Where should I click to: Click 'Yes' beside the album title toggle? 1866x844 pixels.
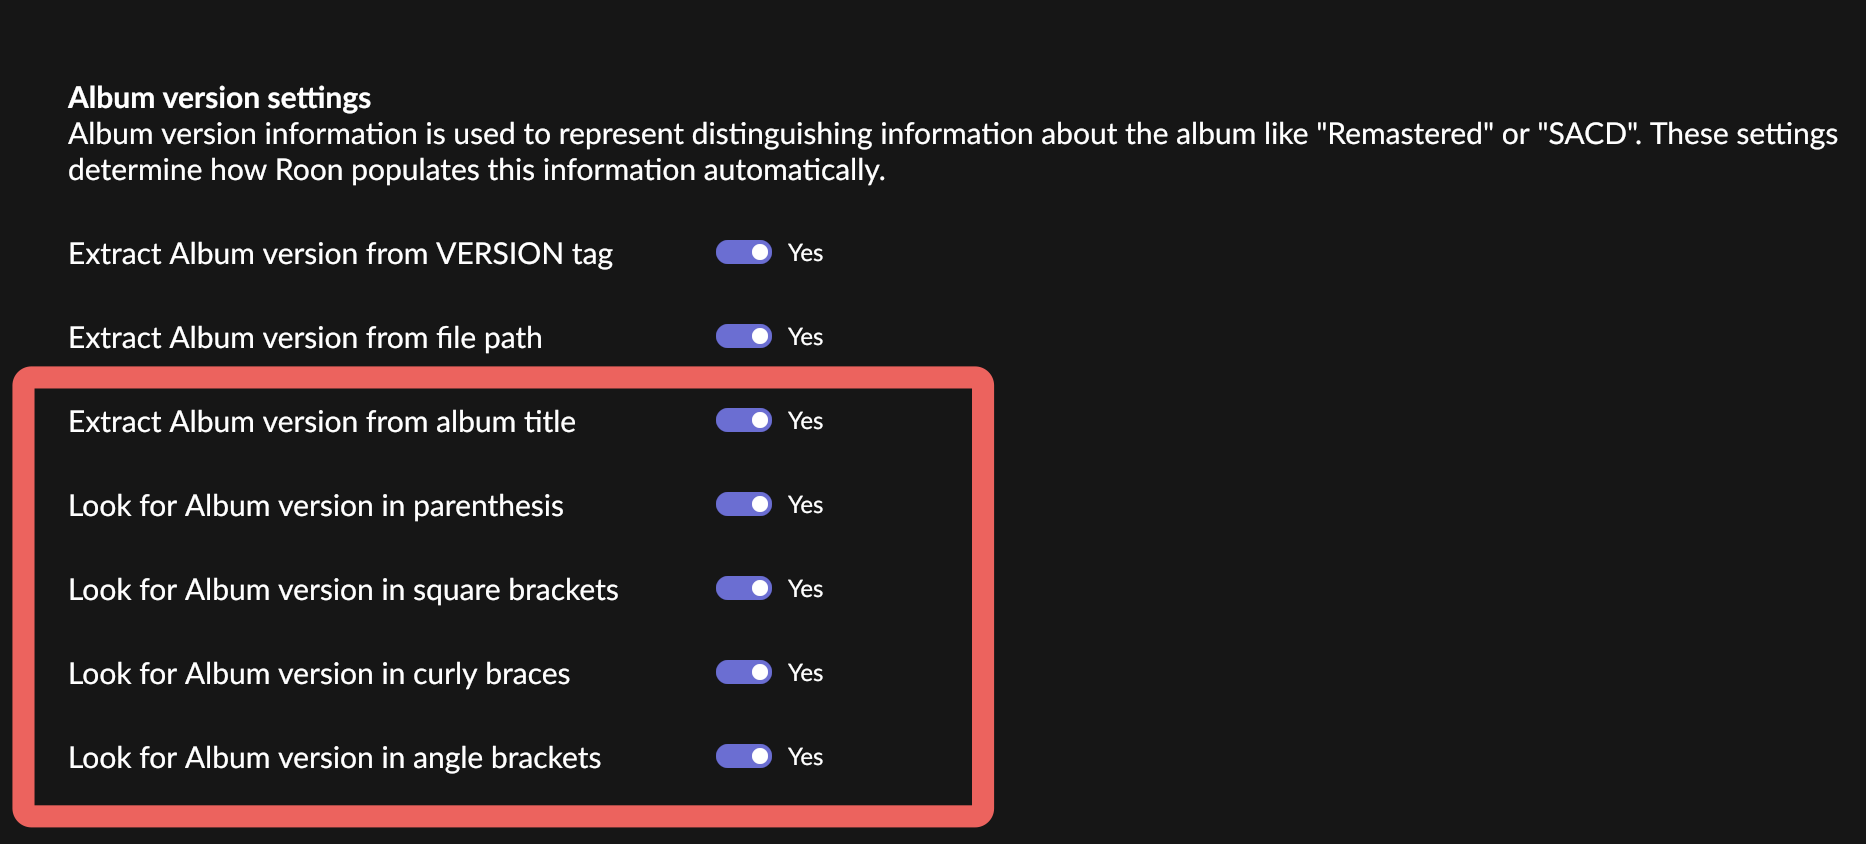(x=805, y=421)
